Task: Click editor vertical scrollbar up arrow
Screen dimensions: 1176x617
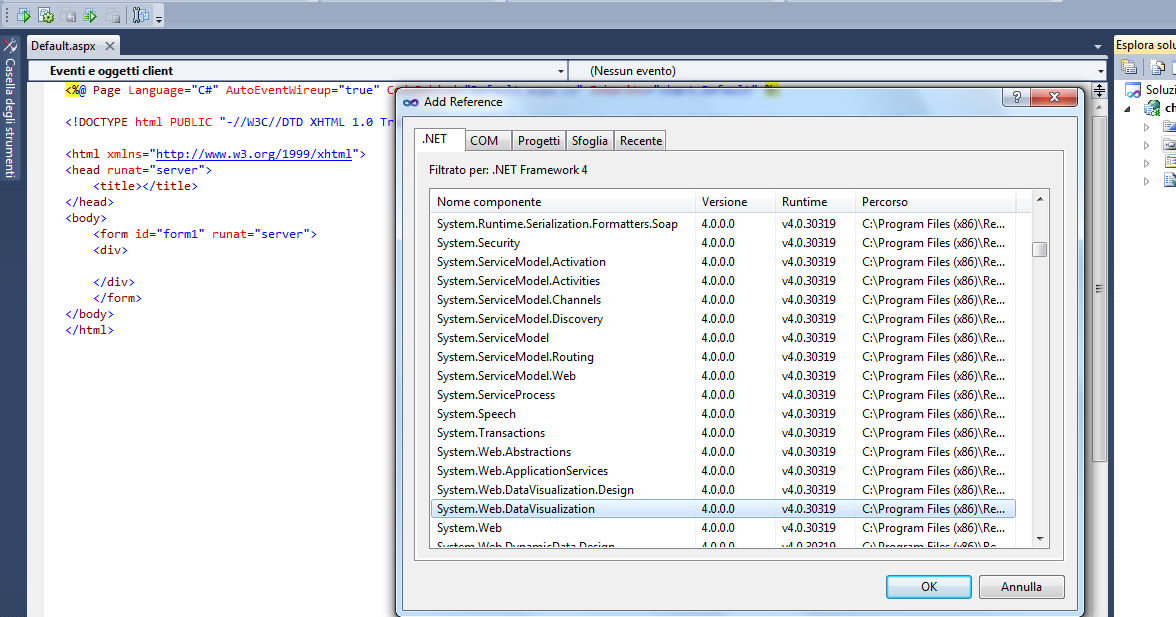Action: (1099, 108)
